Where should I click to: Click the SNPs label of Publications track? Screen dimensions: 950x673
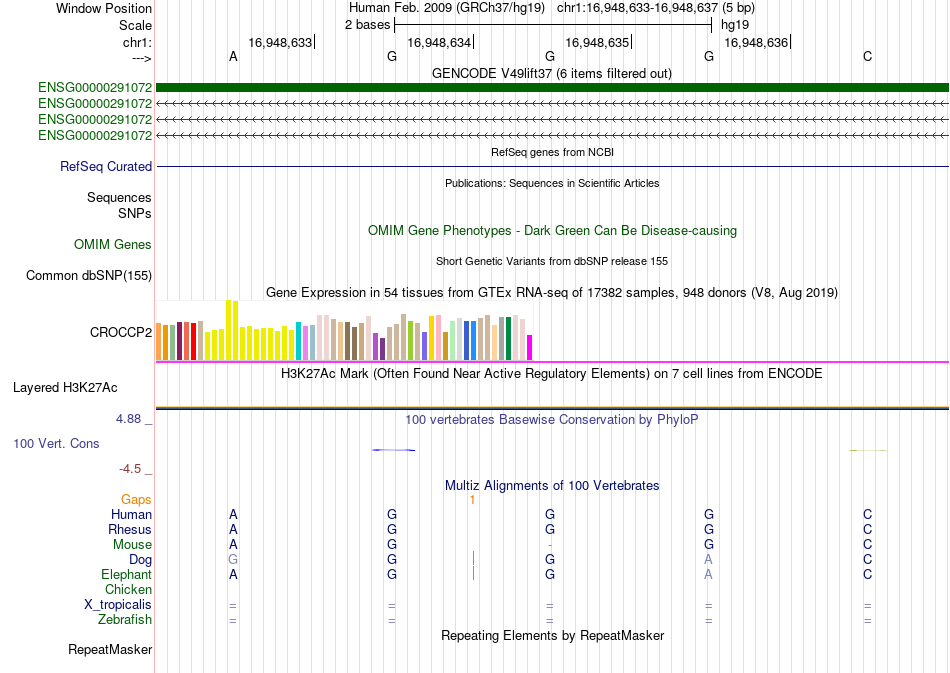135,213
